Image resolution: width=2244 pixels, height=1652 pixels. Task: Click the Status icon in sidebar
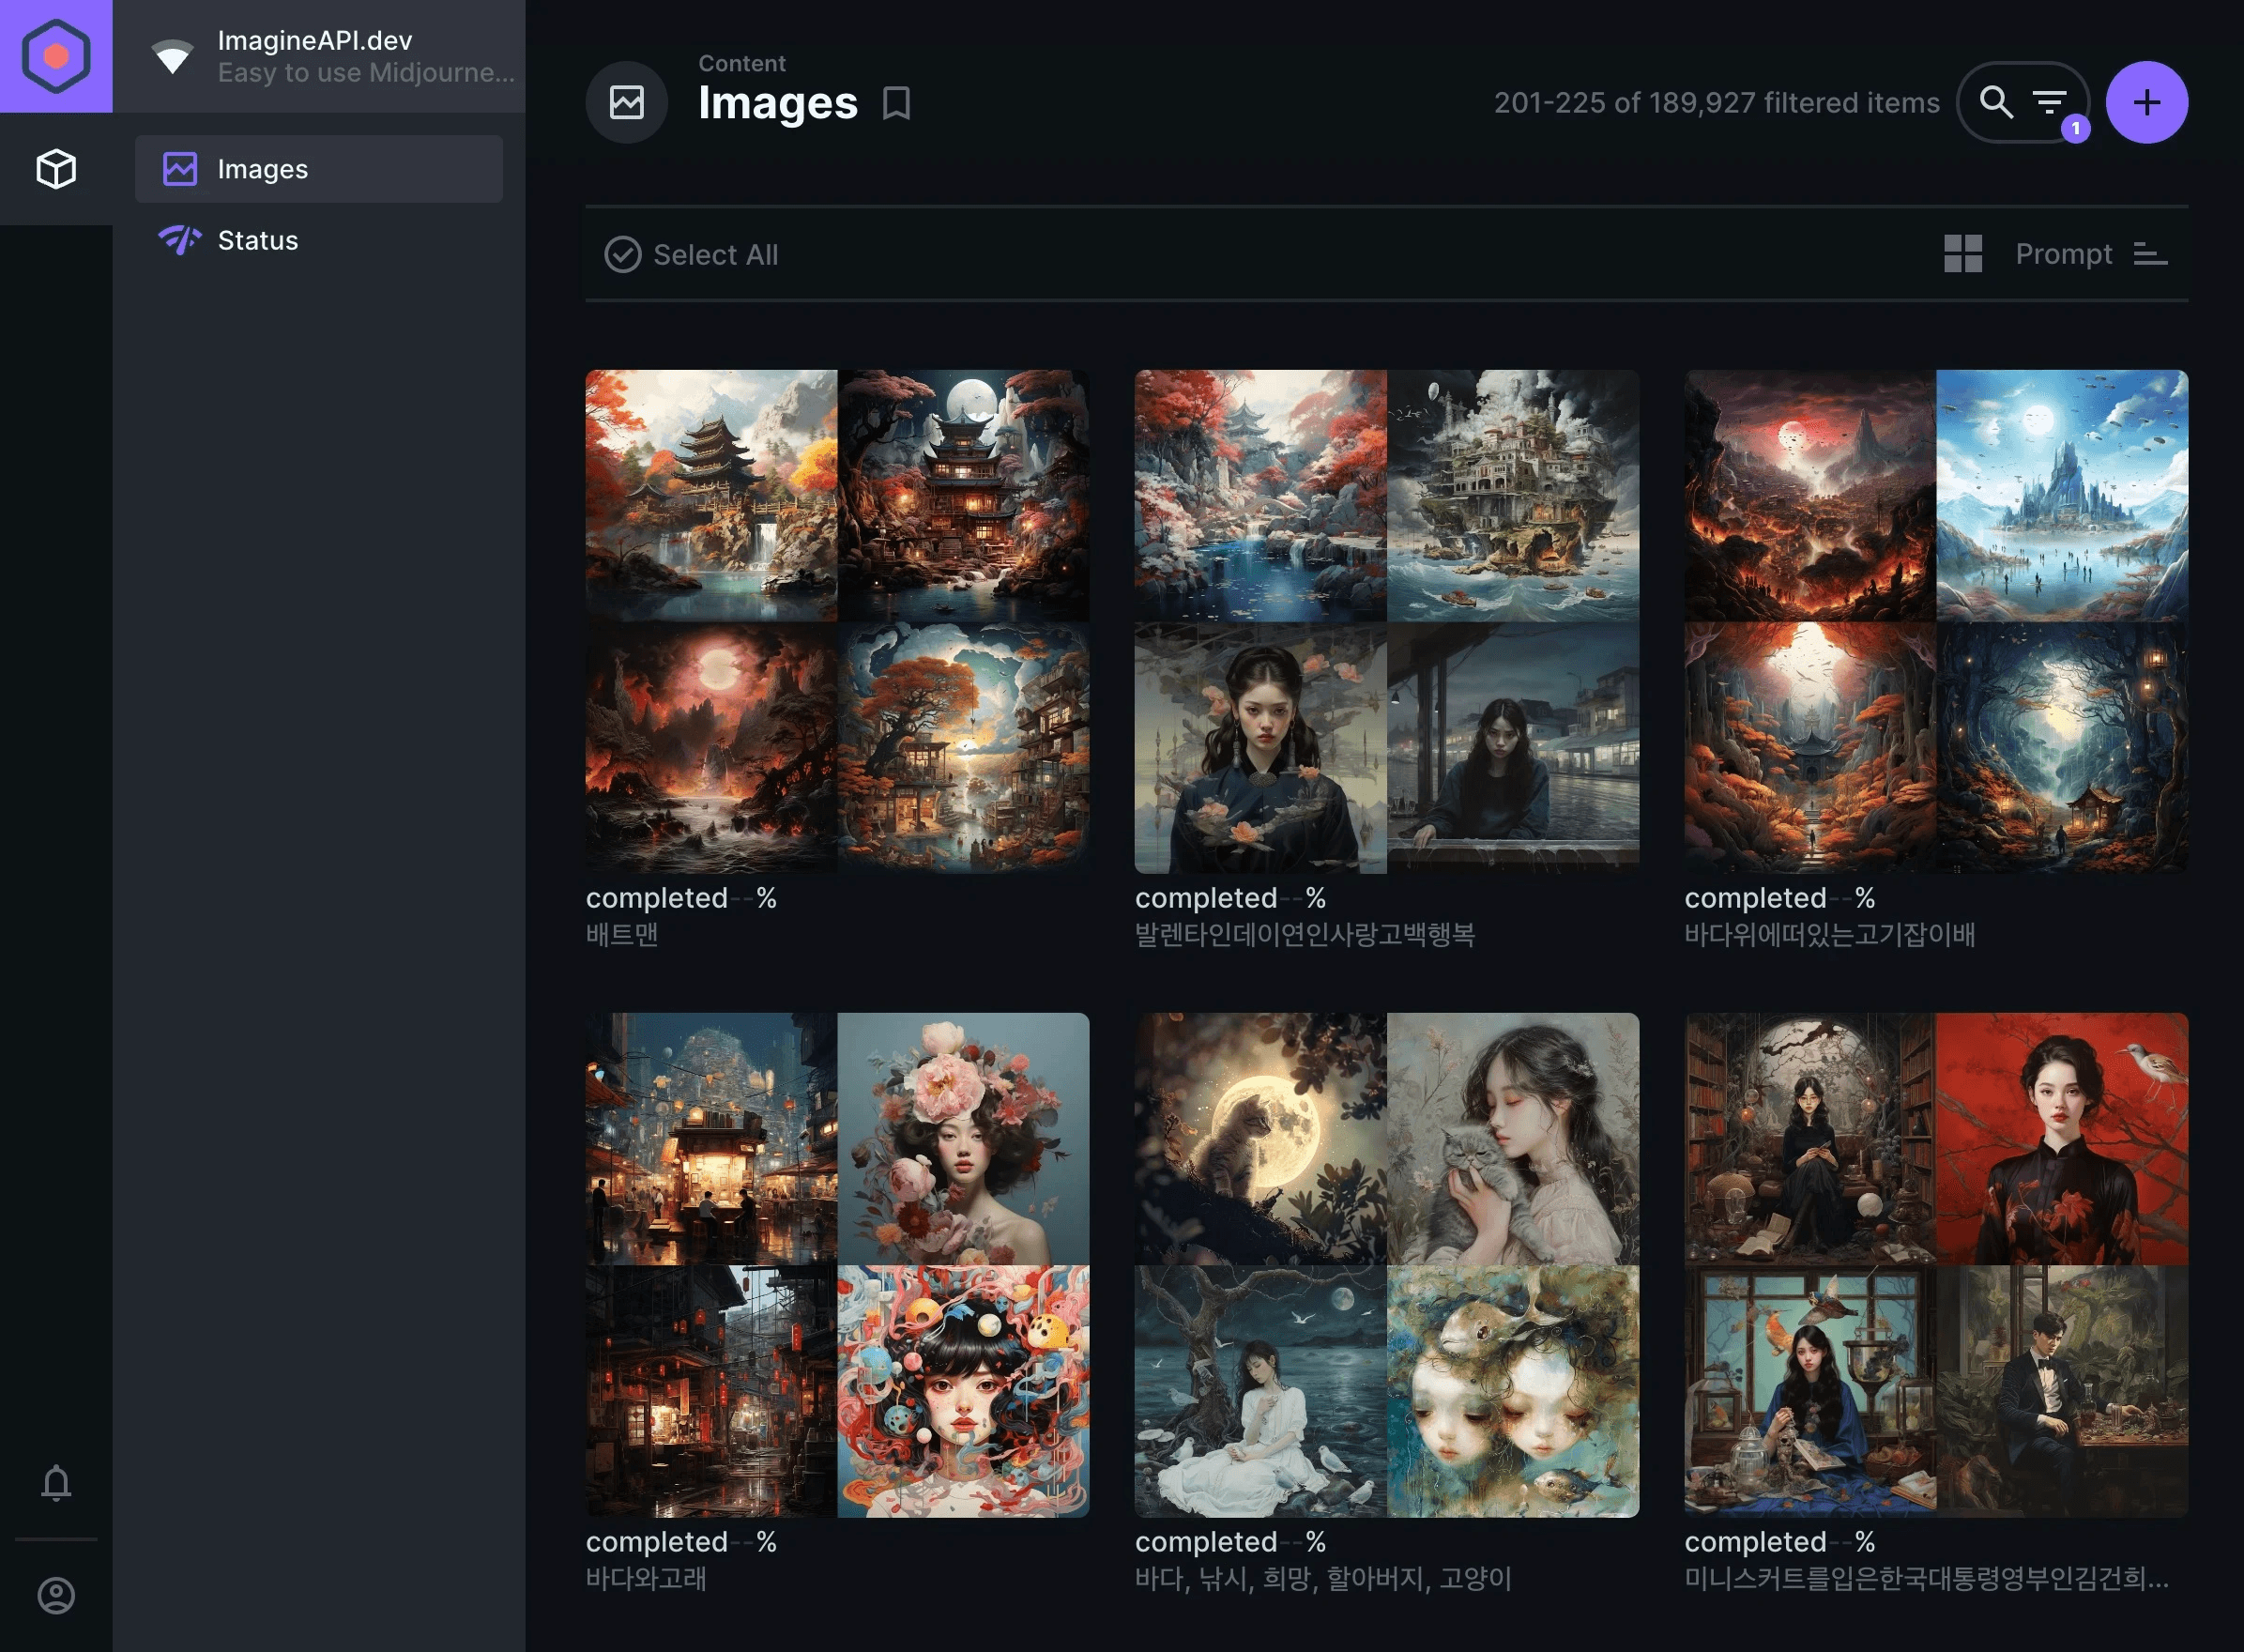coord(176,238)
